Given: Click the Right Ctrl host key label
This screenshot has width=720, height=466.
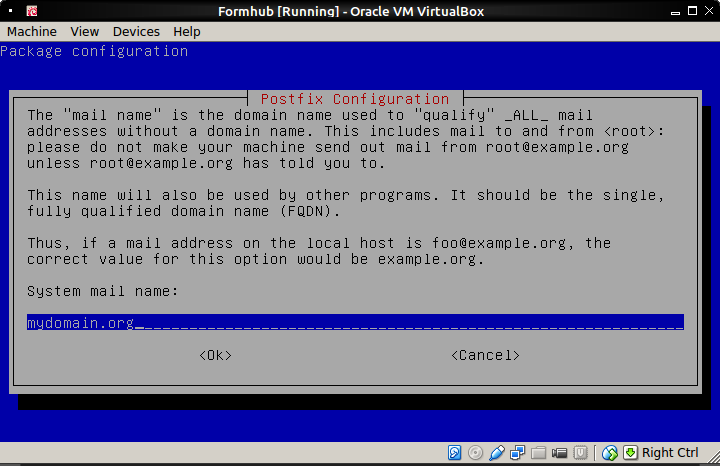Looking at the screenshot, I should (x=670, y=453).
